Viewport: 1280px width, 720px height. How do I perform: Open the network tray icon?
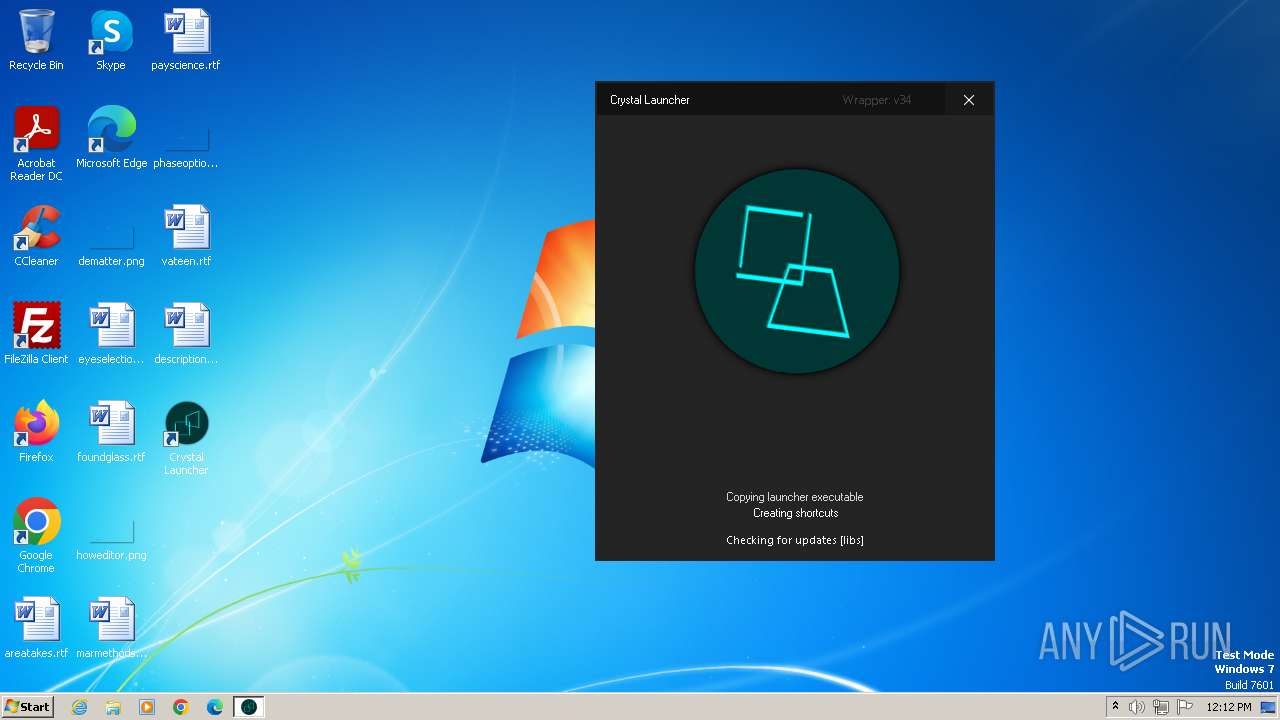click(1161, 707)
